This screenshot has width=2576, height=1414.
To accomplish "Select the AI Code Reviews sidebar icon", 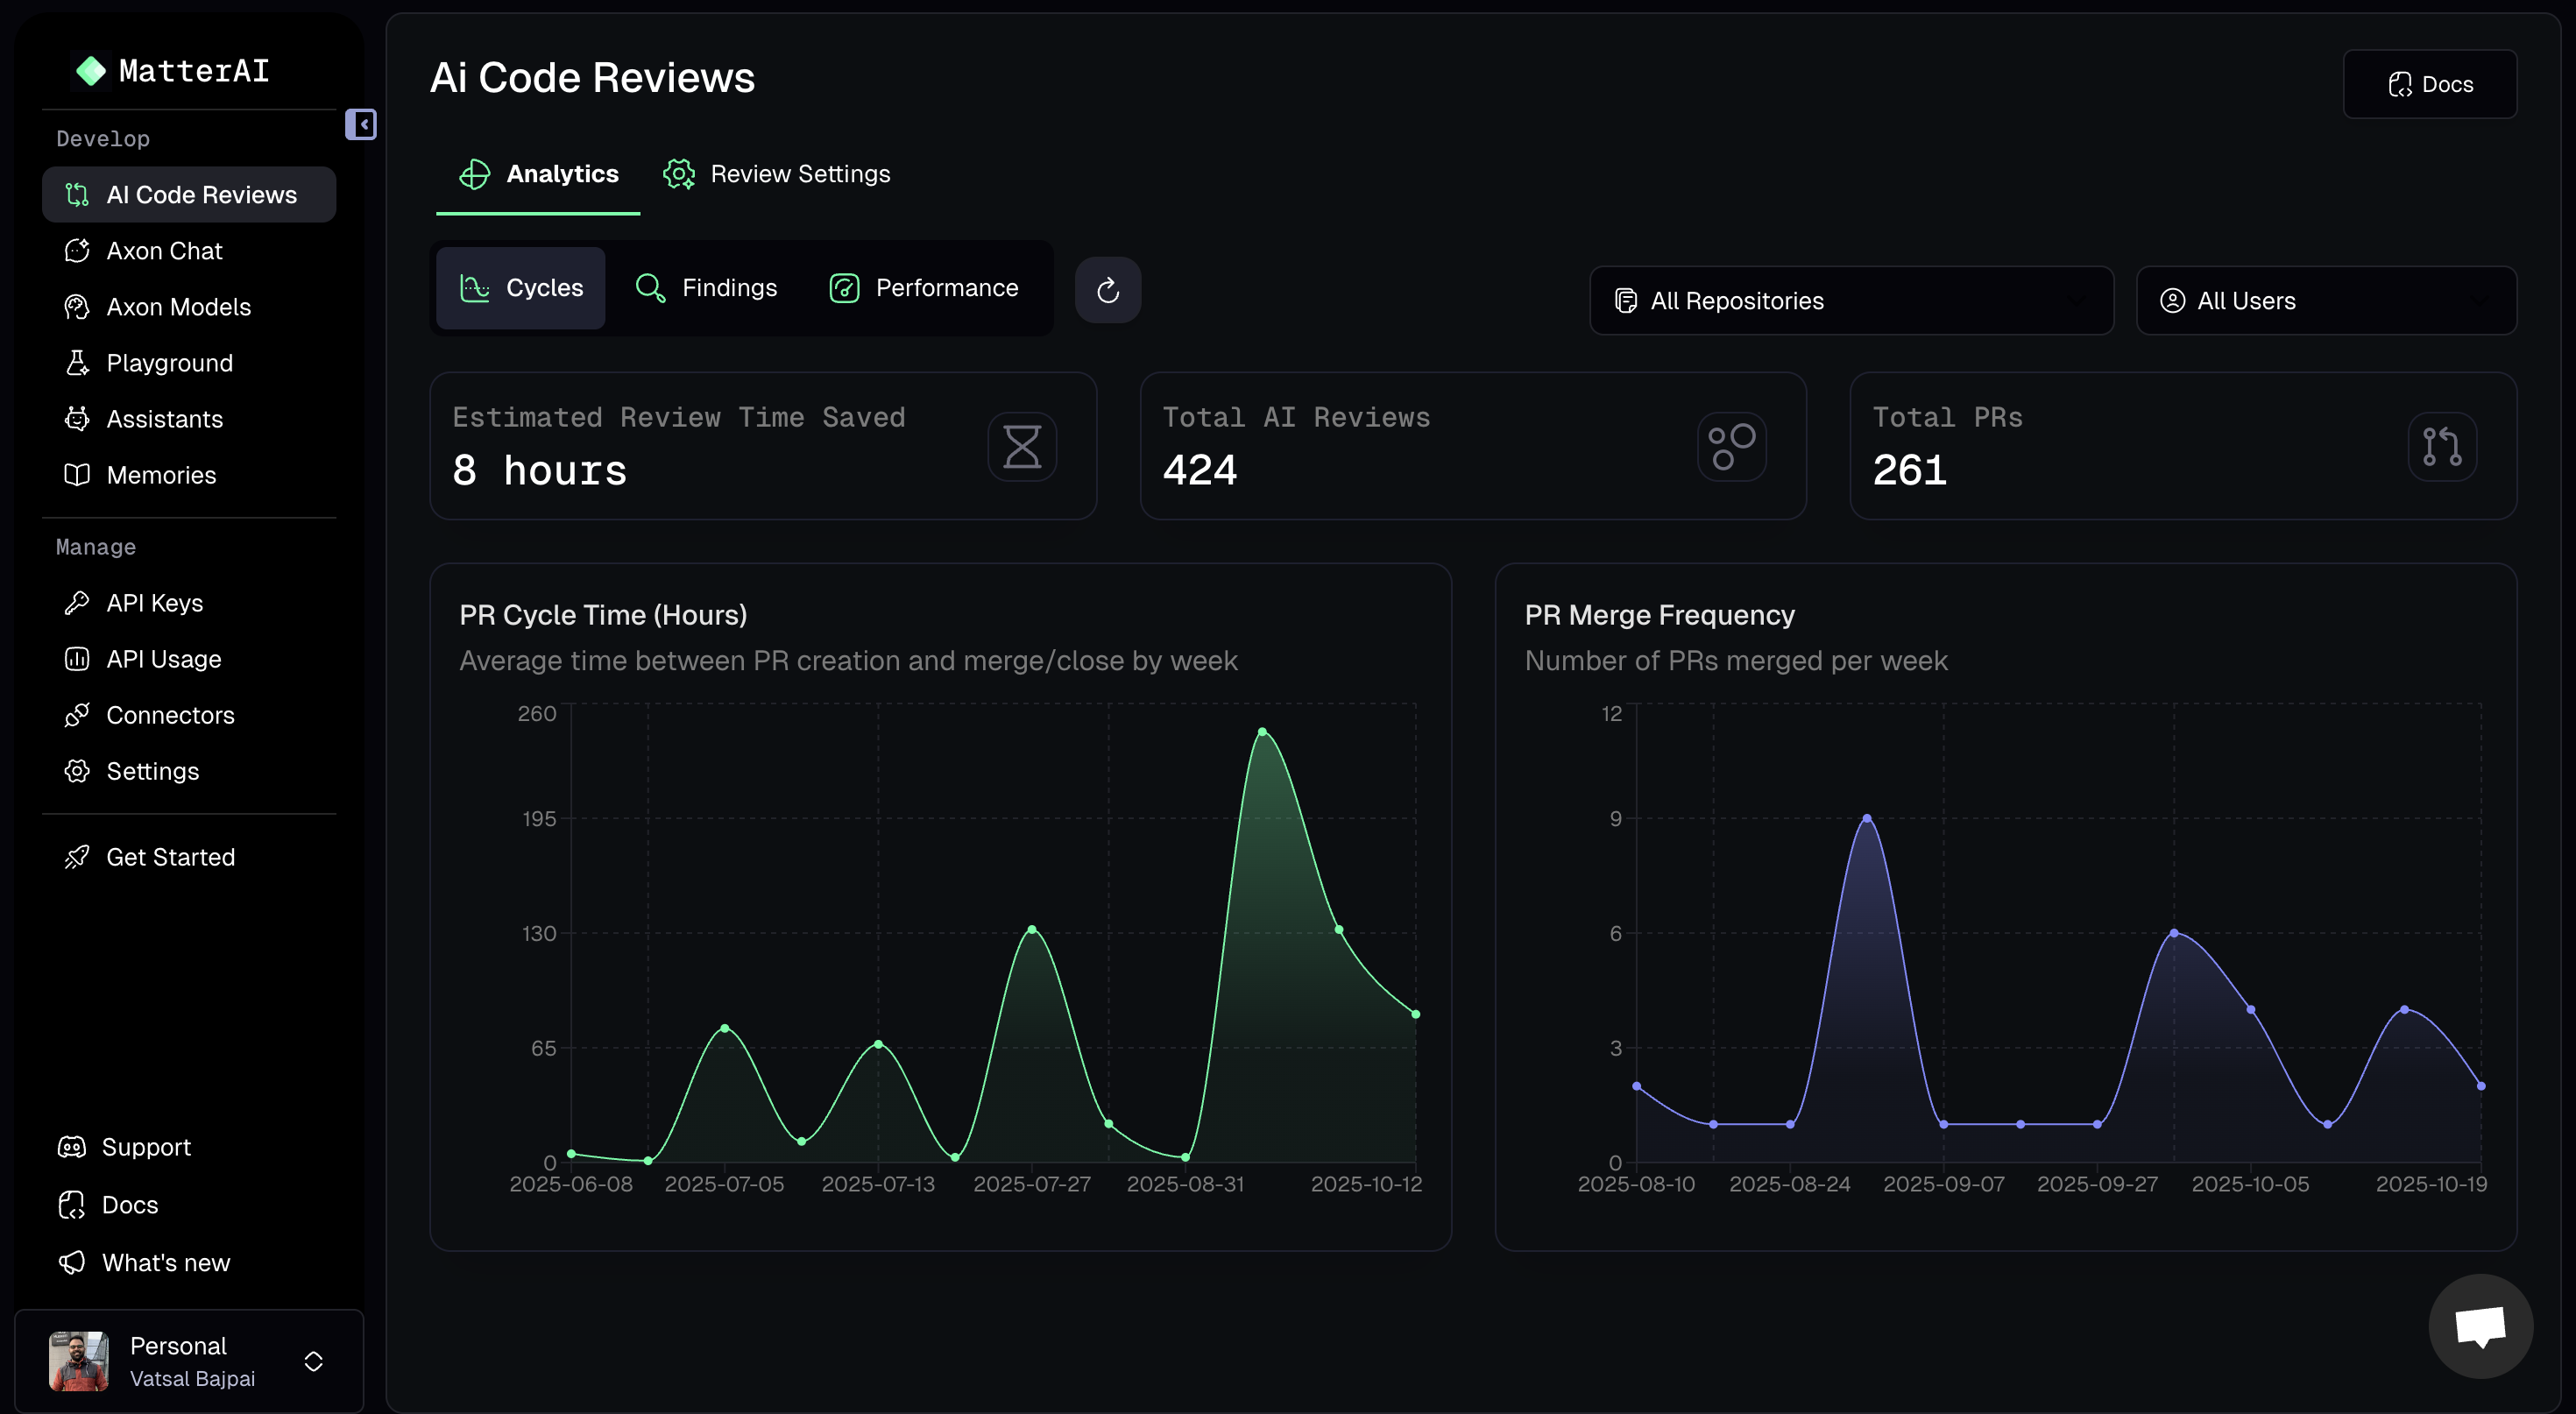I will (x=78, y=195).
